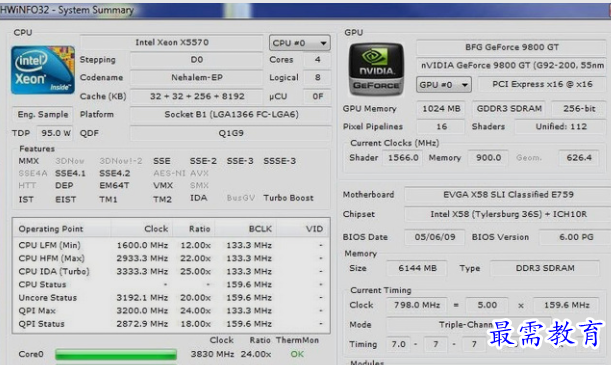
Task: Click the Socket B1 (LGA1366 FC-LGA6) platform value
Action: [231, 115]
